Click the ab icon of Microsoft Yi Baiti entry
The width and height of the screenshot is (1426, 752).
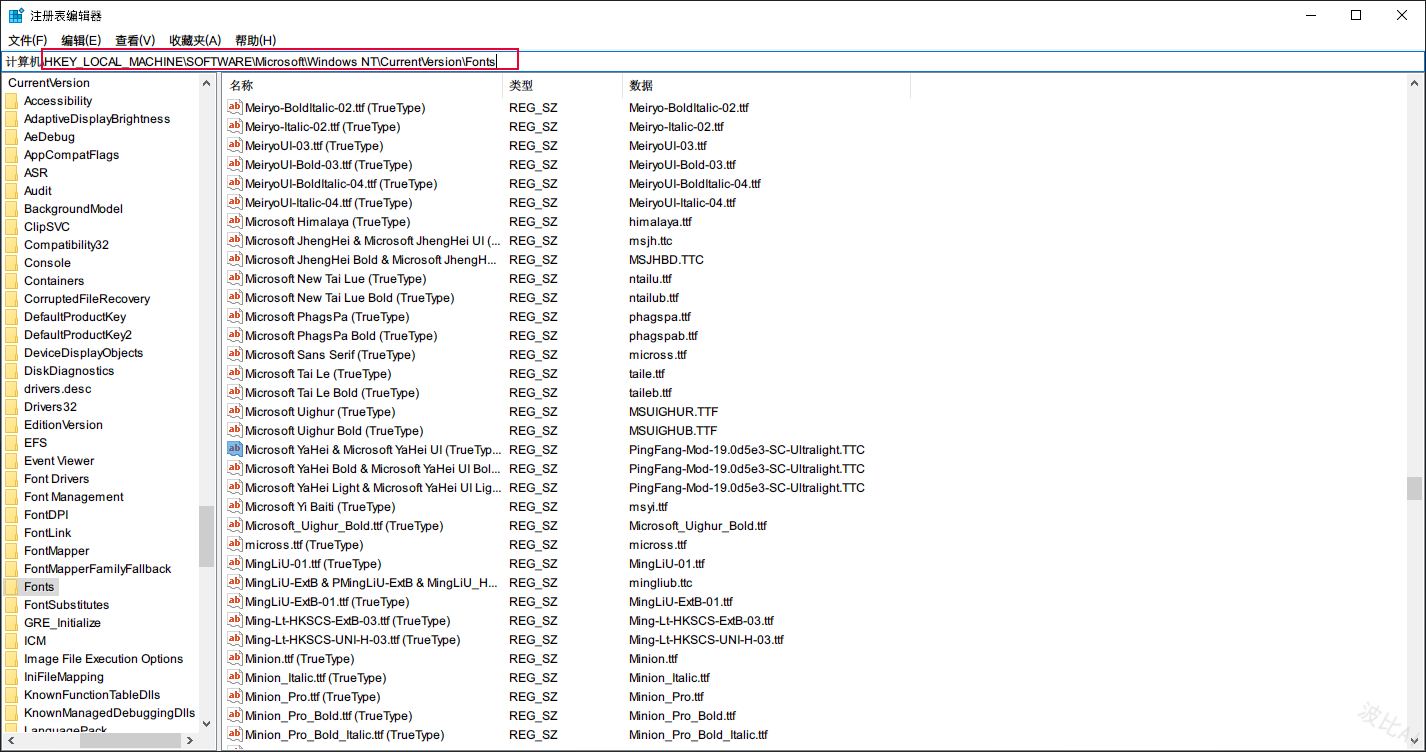(x=235, y=506)
